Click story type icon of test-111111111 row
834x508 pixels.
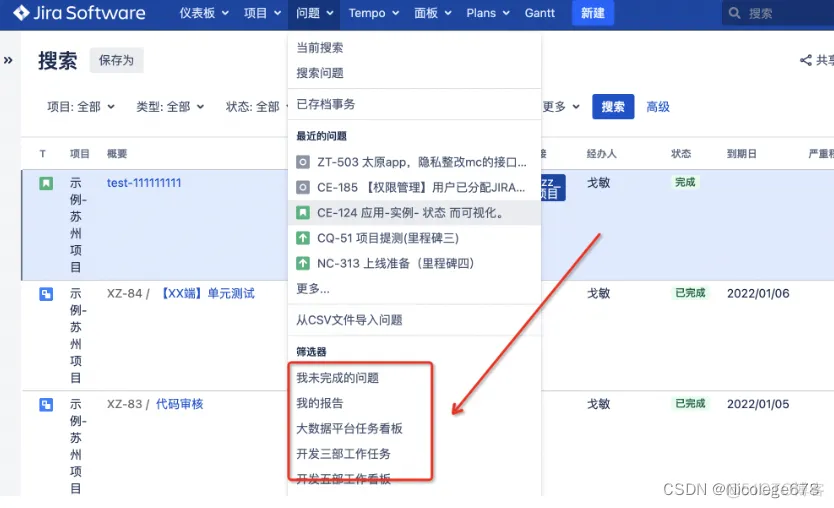click(46, 184)
